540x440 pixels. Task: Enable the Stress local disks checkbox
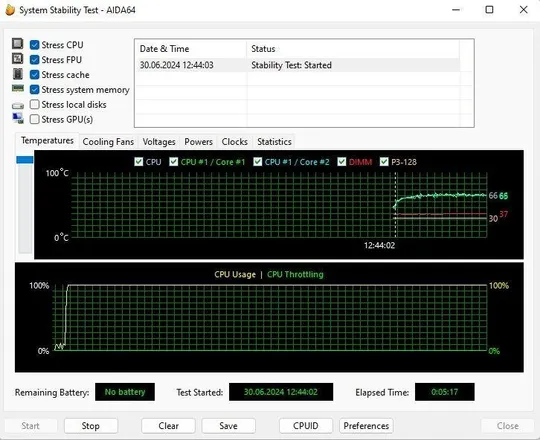tap(34, 104)
